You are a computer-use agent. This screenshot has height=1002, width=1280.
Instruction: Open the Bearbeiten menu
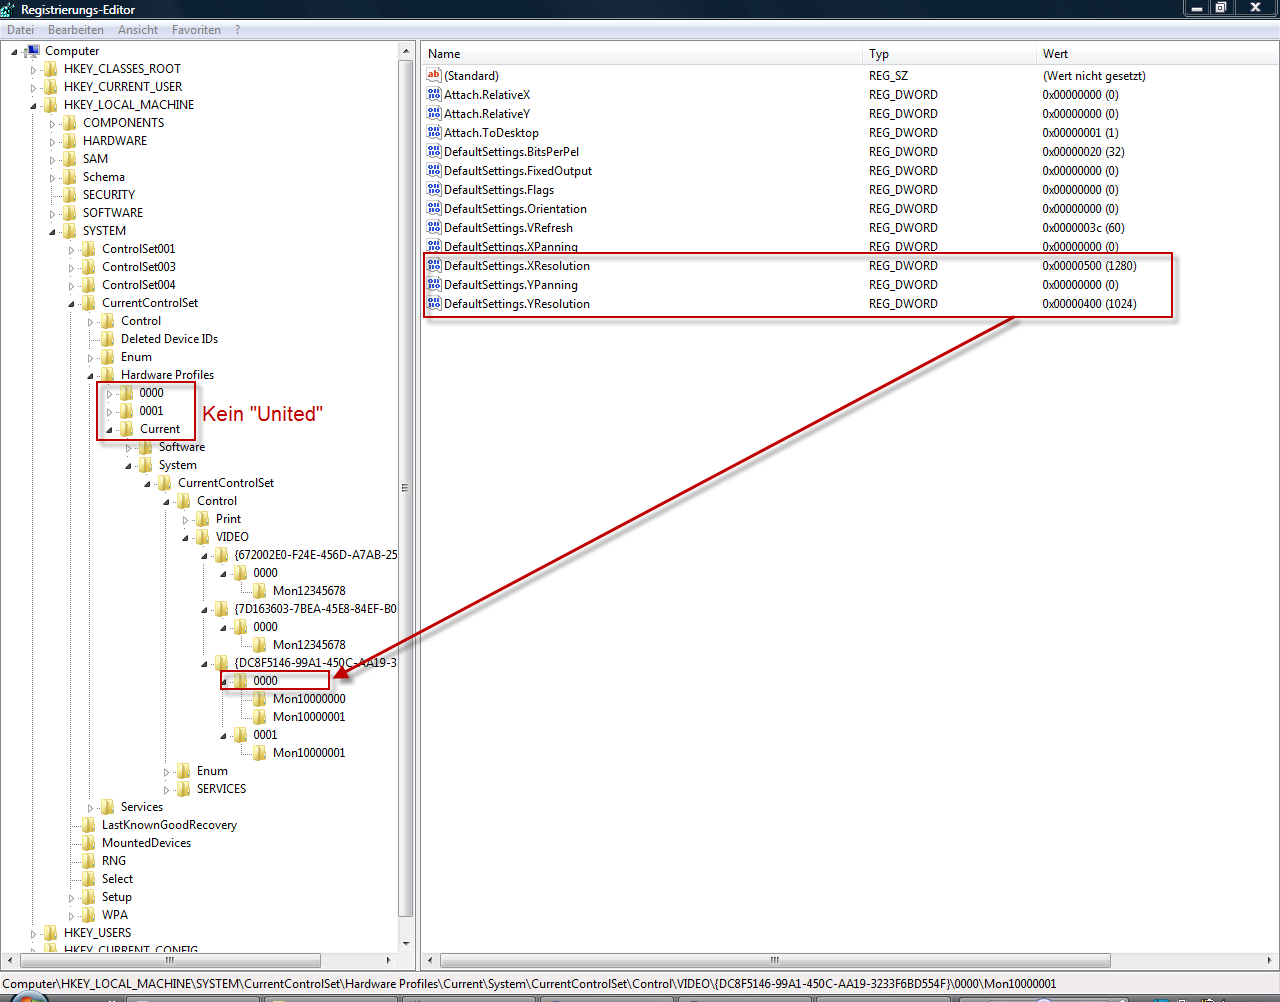(76, 30)
